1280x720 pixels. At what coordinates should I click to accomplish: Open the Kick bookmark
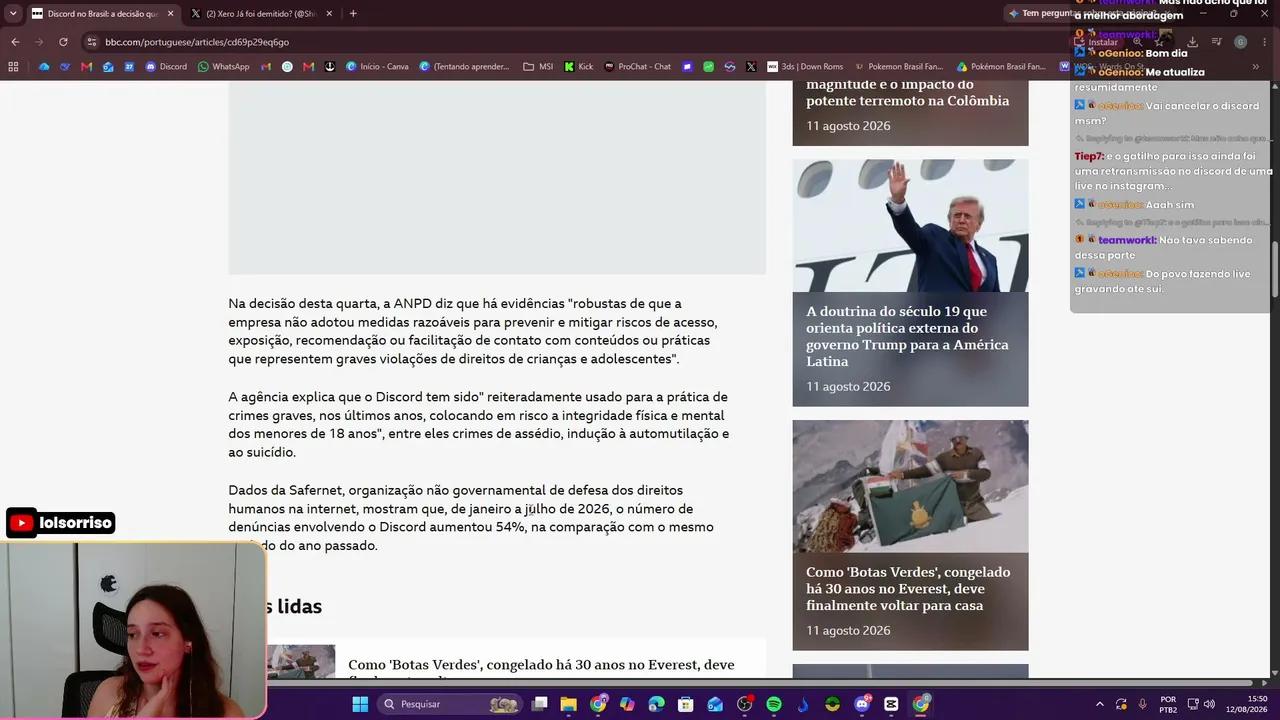pos(578,67)
